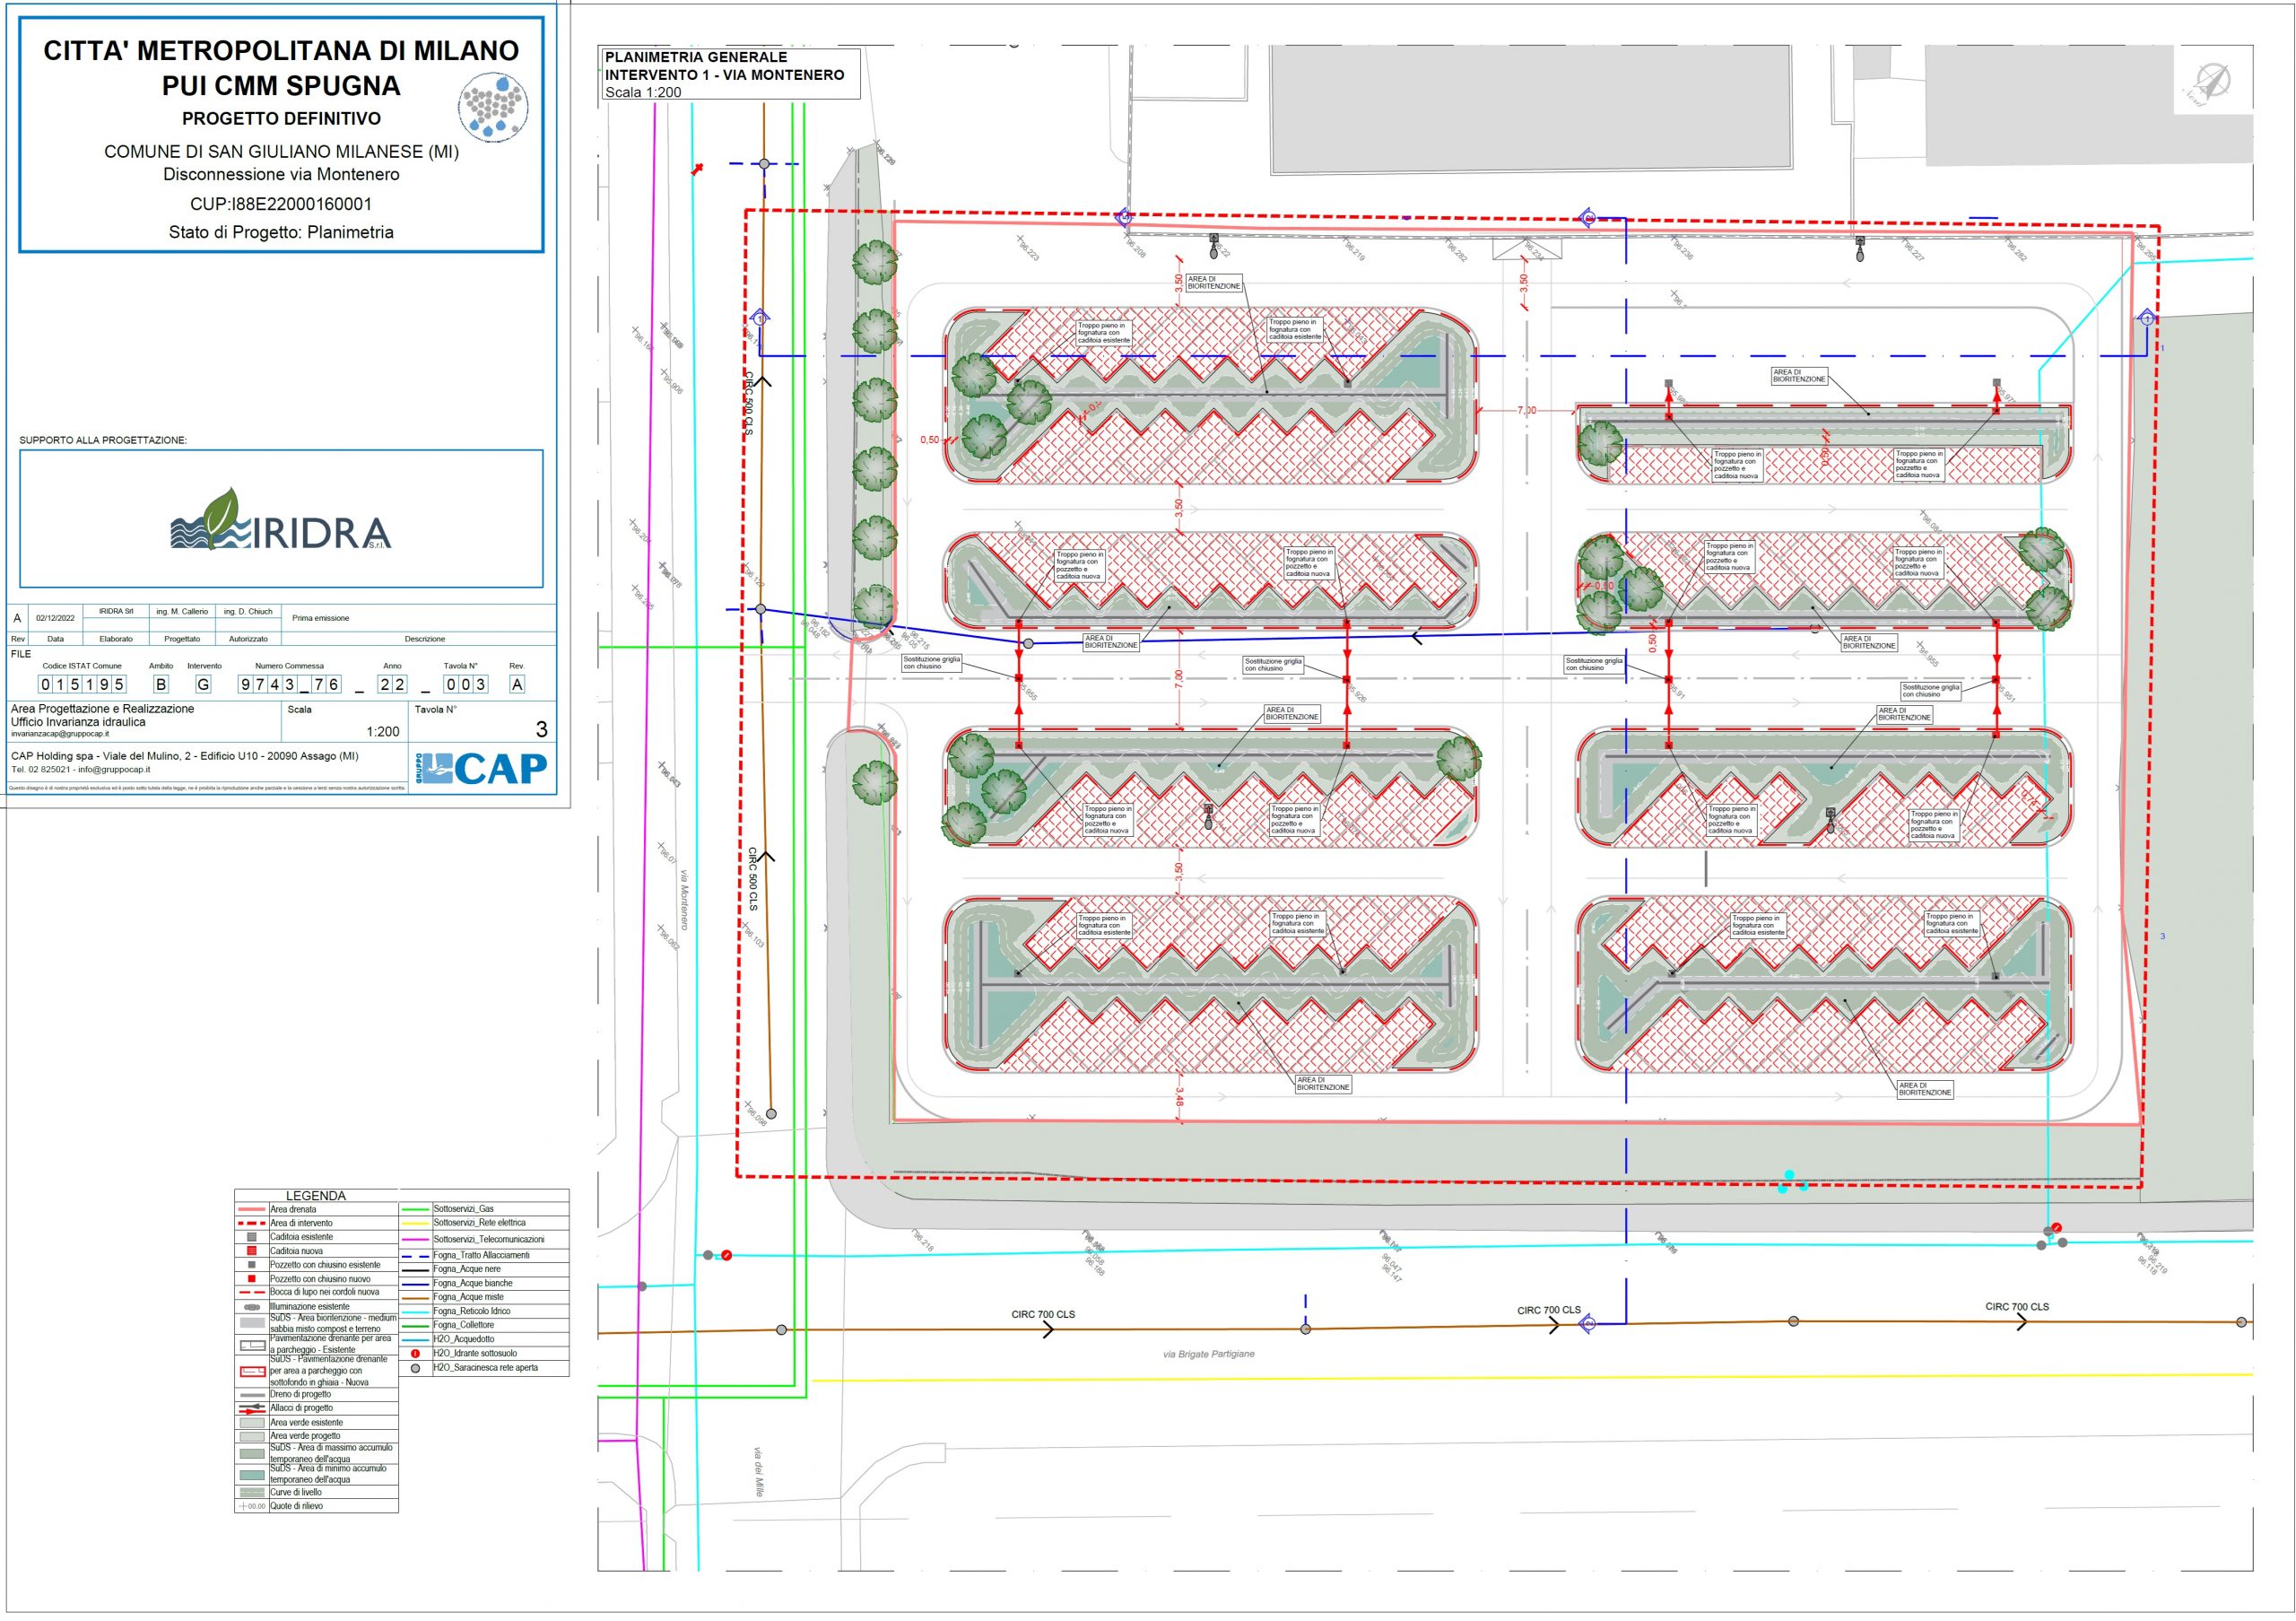This screenshot has width=2296, height=1621.
Task: Click 'COMUNE DI SAN GIULIANO MILANESE (MI)'
Action: coord(281,152)
